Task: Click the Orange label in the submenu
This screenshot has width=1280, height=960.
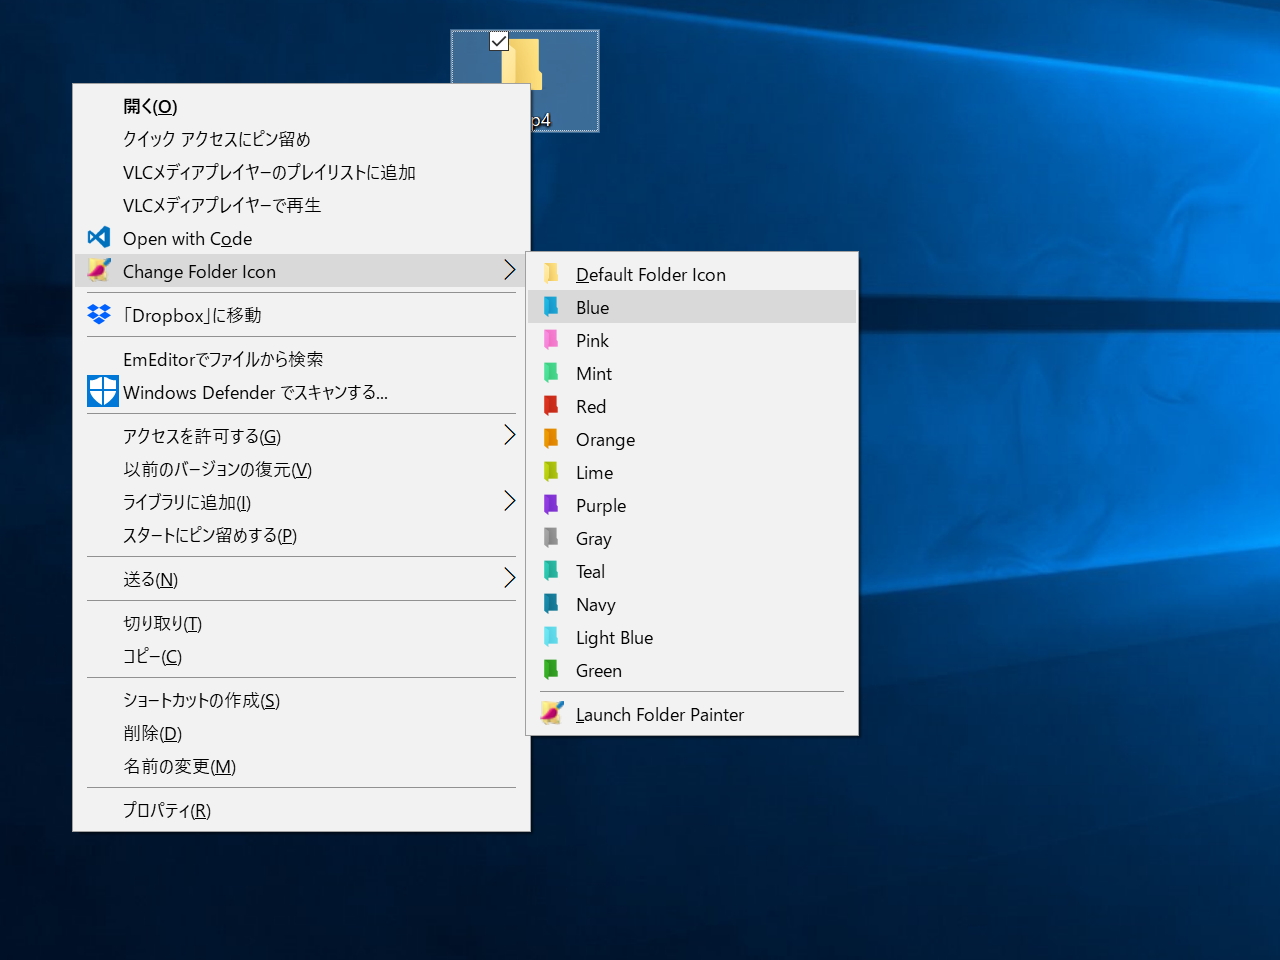Action: [x=605, y=439]
